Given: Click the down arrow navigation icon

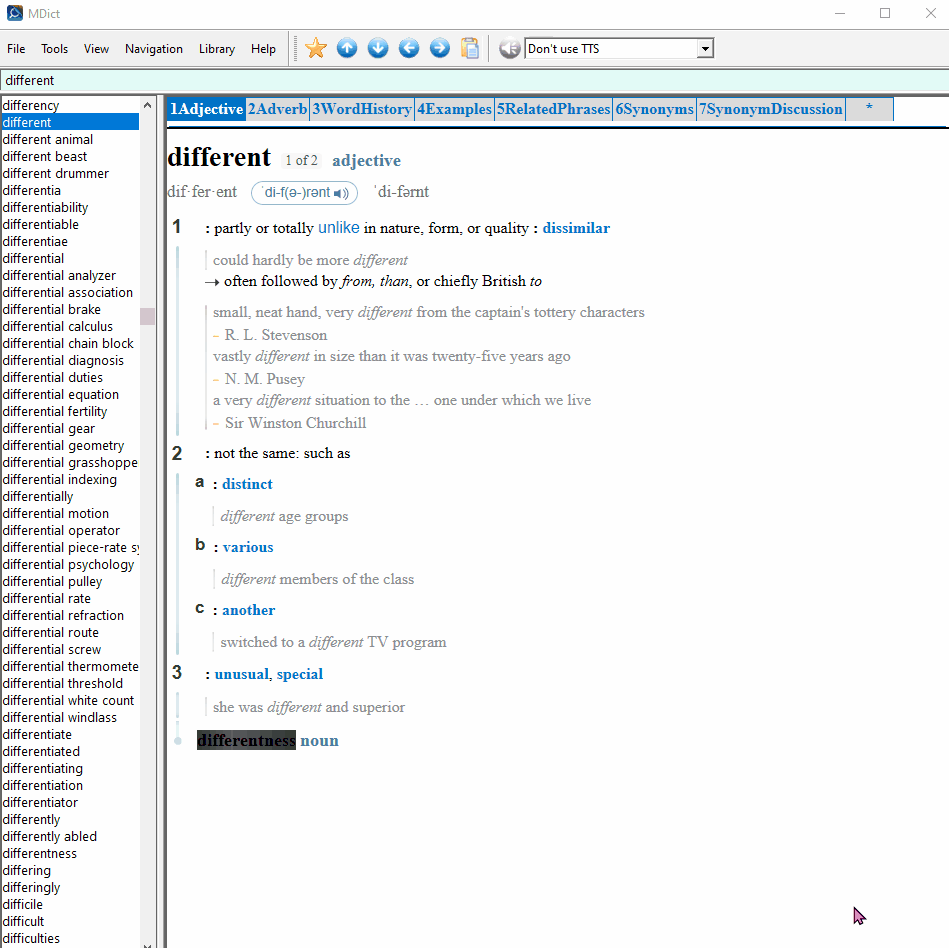Looking at the screenshot, I should [x=377, y=47].
